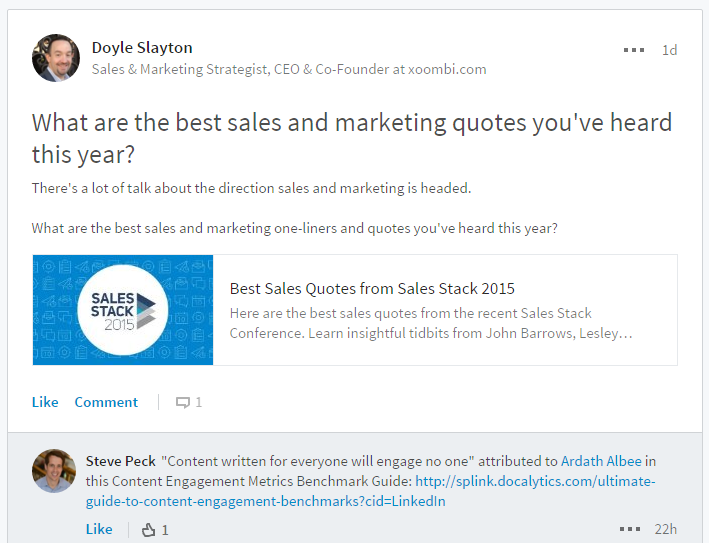Open Ardath Albee's mentioned profile link
Image resolution: width=709 pixels, height=543 pixels.
[x=601, y=461]
